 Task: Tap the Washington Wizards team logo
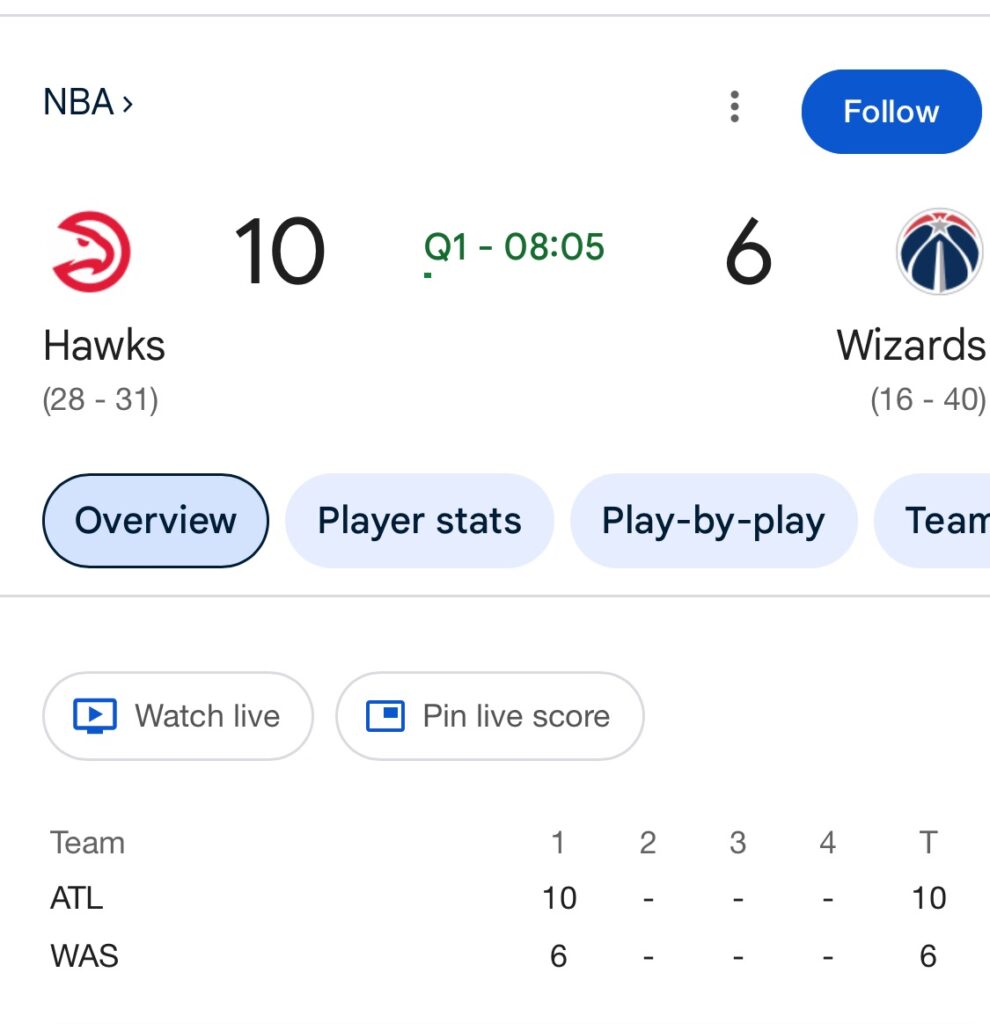click(x=938, y=251)
